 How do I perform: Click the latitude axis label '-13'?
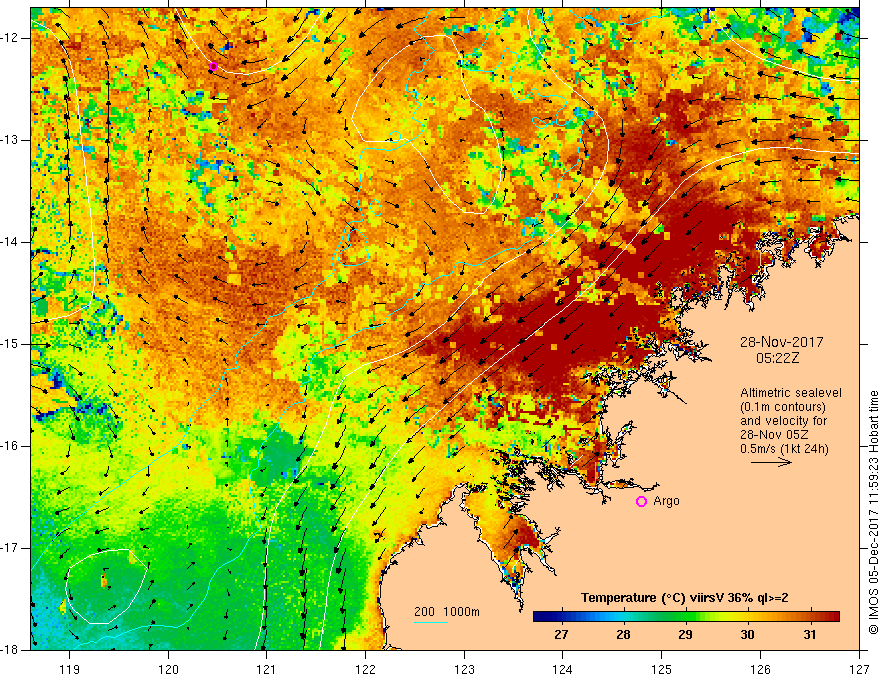11,140
